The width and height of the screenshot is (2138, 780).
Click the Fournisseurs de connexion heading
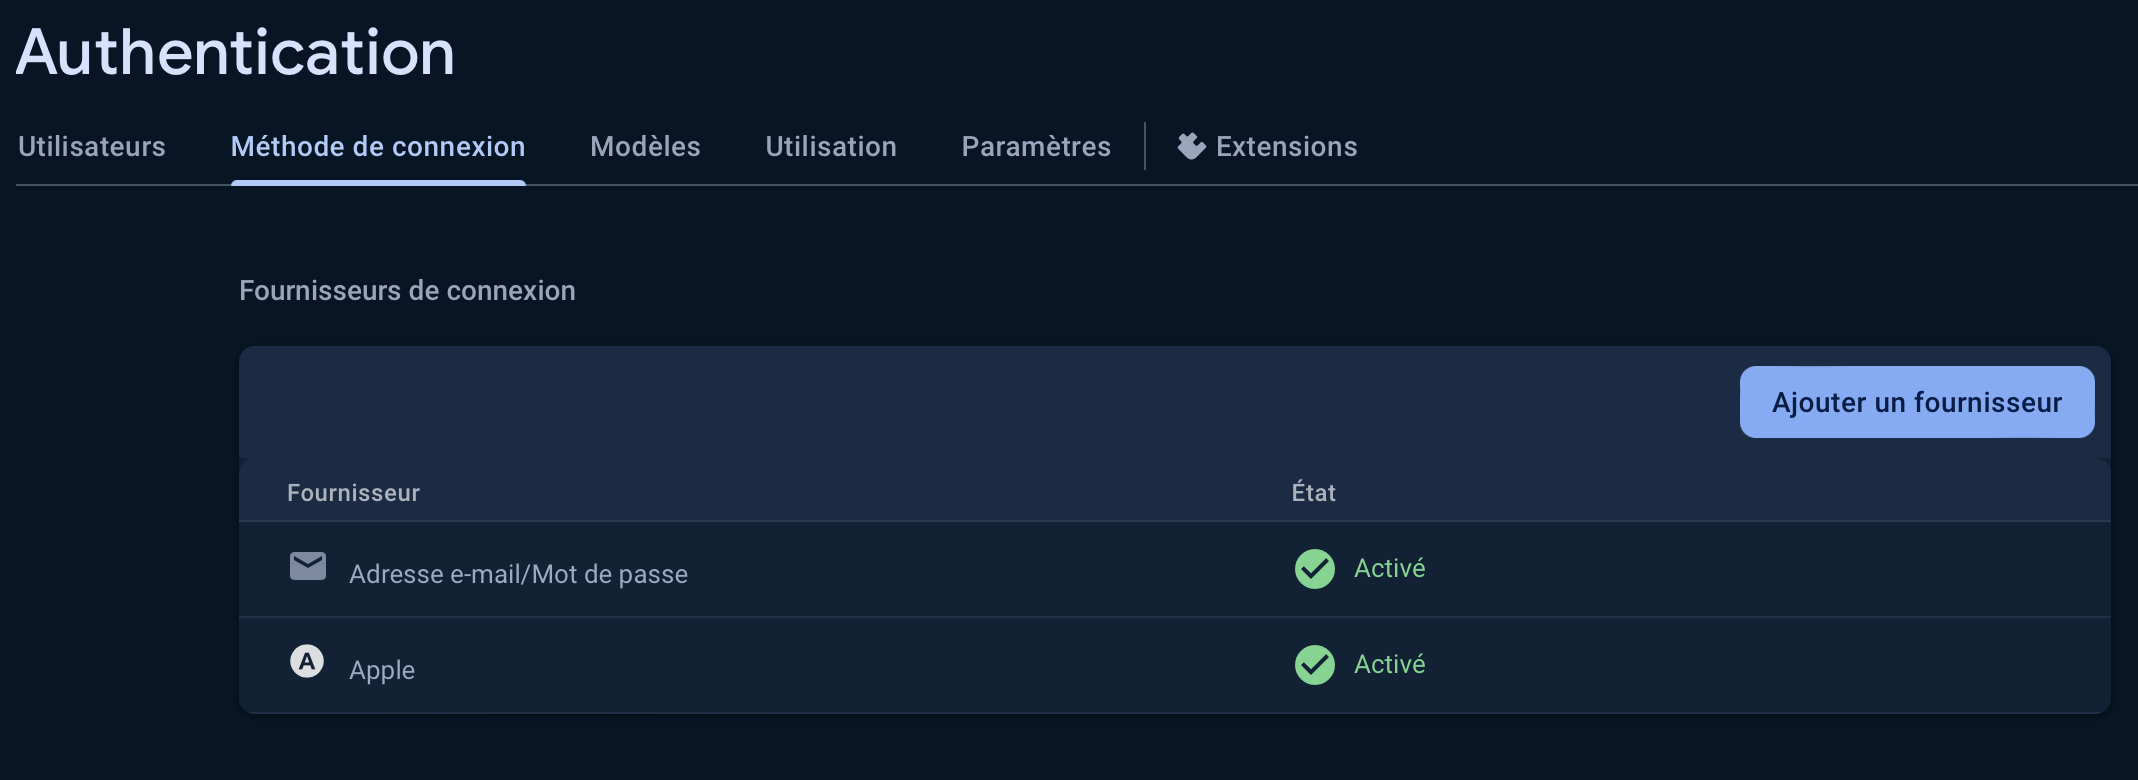407,291
